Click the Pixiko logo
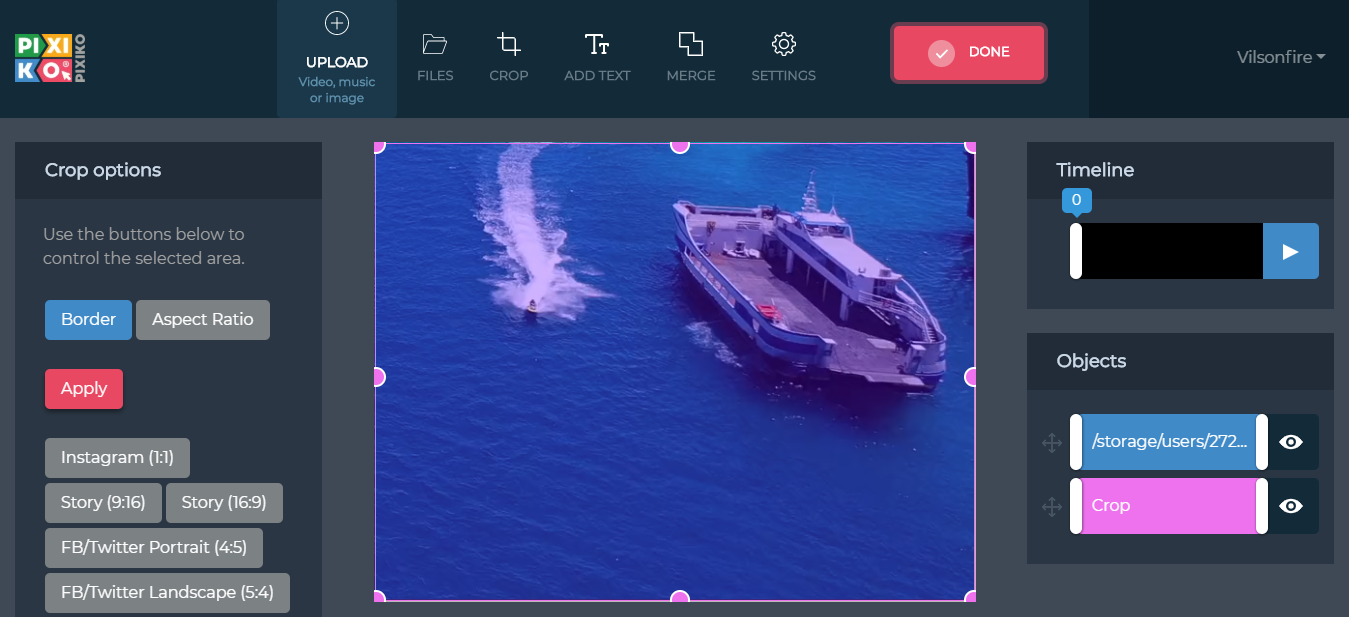This screenshot has width=1349, height=617. click(x=51, y=58)
